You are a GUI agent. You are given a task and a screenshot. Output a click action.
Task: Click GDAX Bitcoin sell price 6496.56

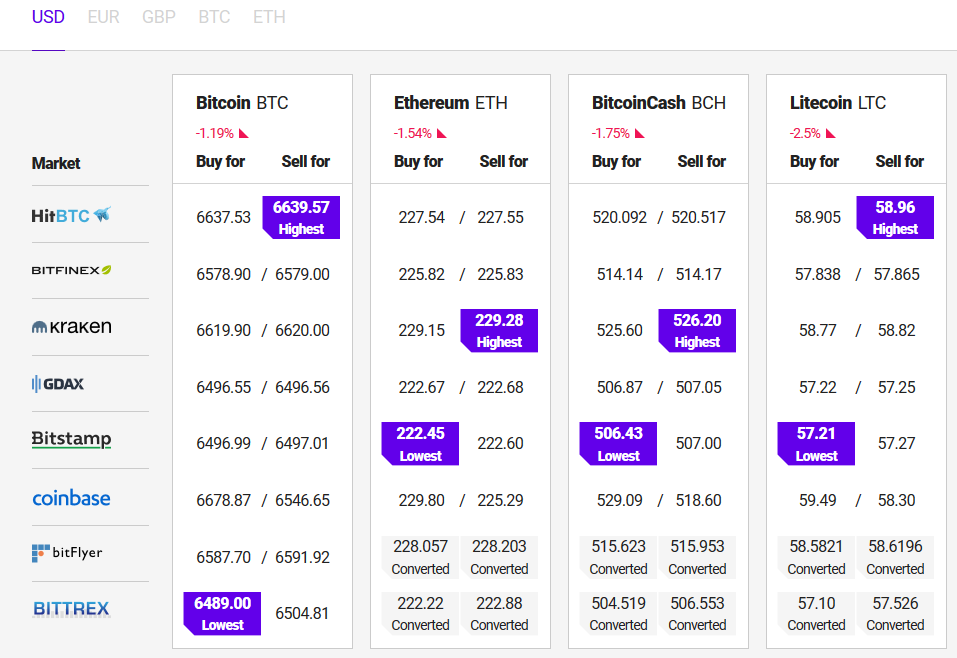click(302, 387)
